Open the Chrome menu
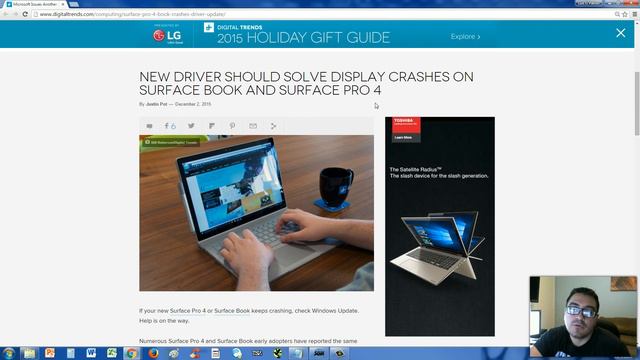The width and height of the screenshot is (640, 360). pyautogui.click(x=634, y=14)
